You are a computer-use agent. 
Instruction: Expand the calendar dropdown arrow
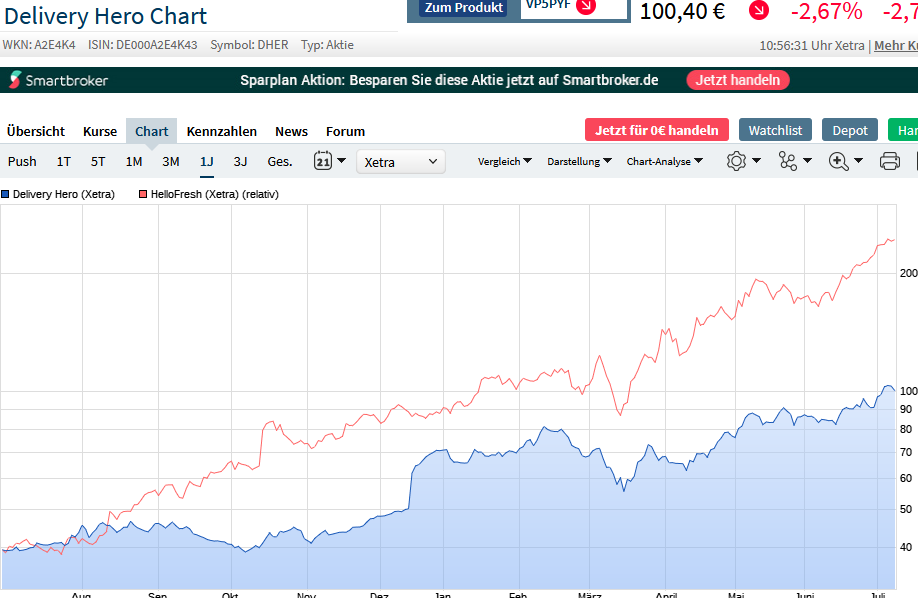tap(341, 160)
